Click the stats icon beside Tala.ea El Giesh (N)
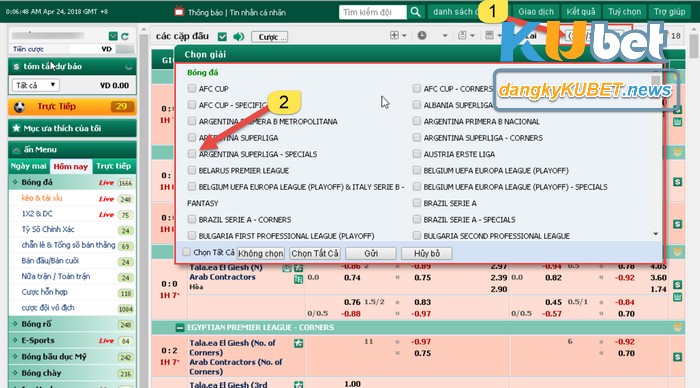 (x=287, y=268)
